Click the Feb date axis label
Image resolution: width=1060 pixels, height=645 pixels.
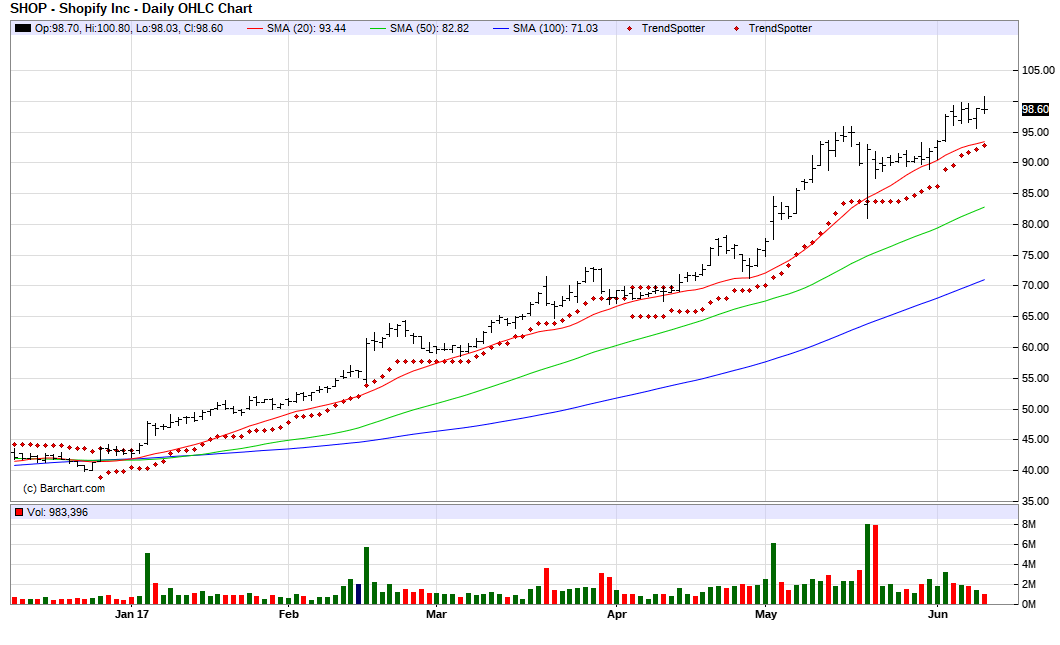(289, 615)
